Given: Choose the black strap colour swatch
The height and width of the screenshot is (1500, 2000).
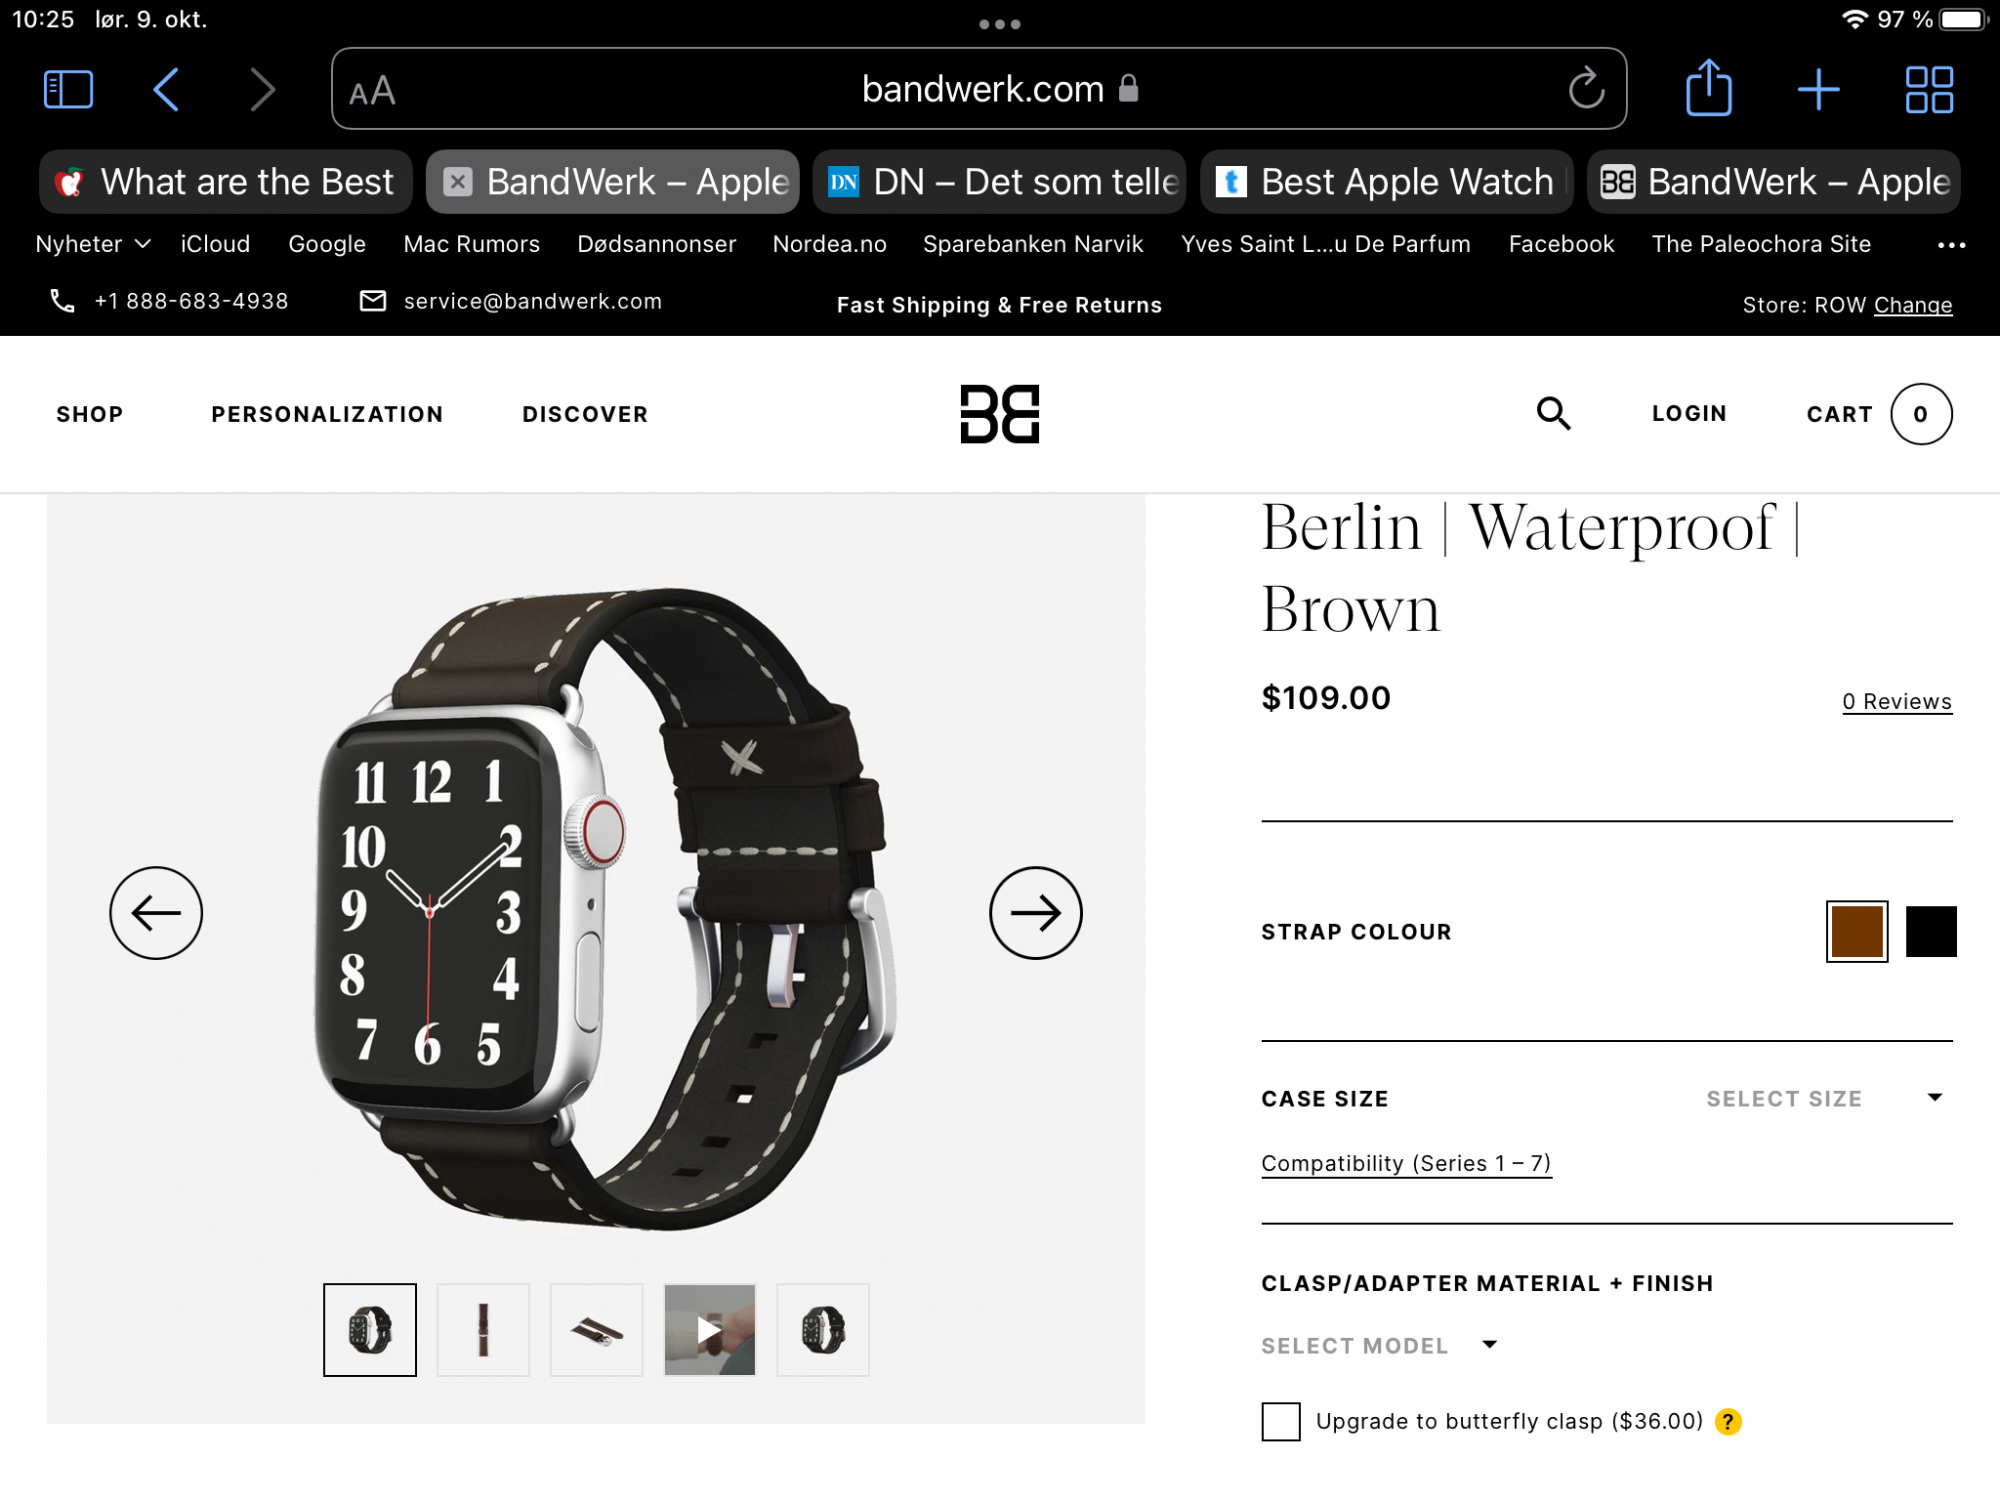Looking at the screenshot, I should pos(1930,931).
